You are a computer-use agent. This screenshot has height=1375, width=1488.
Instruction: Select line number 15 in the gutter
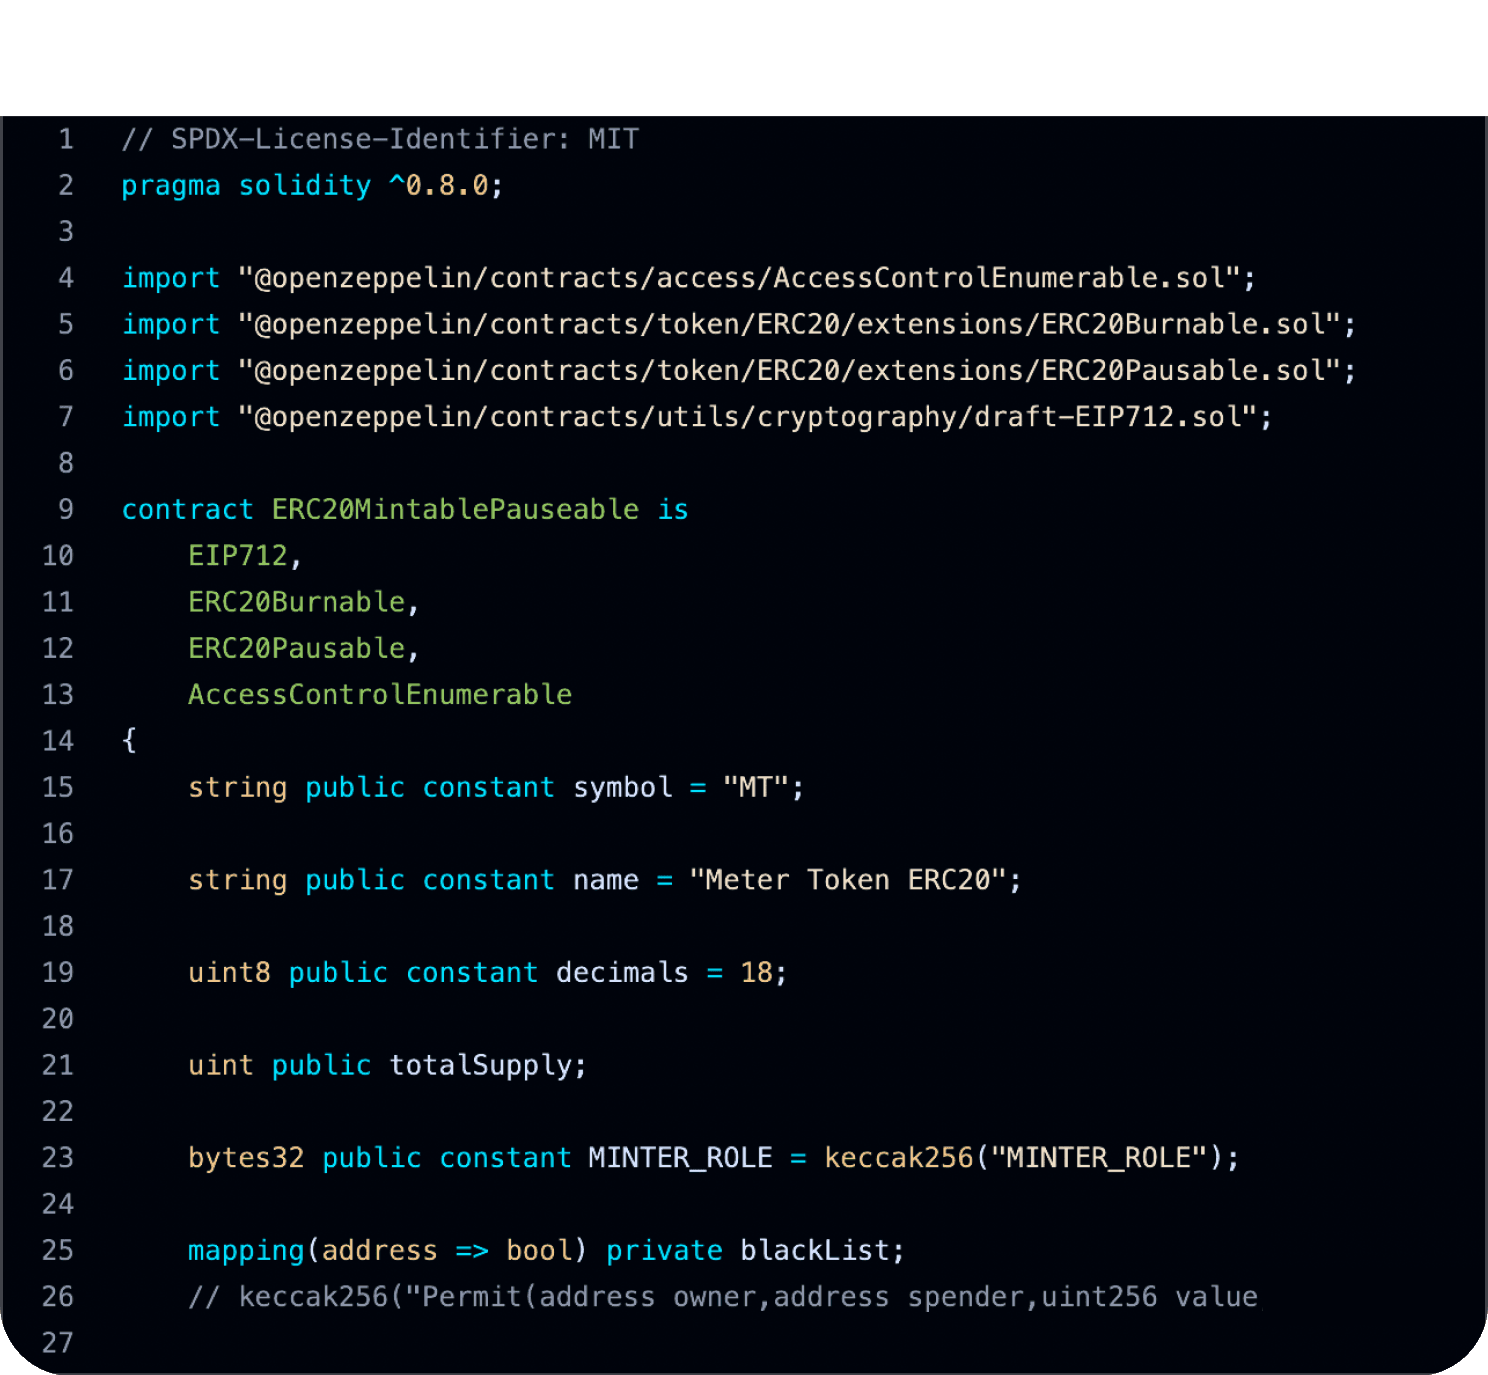(57, 787)
